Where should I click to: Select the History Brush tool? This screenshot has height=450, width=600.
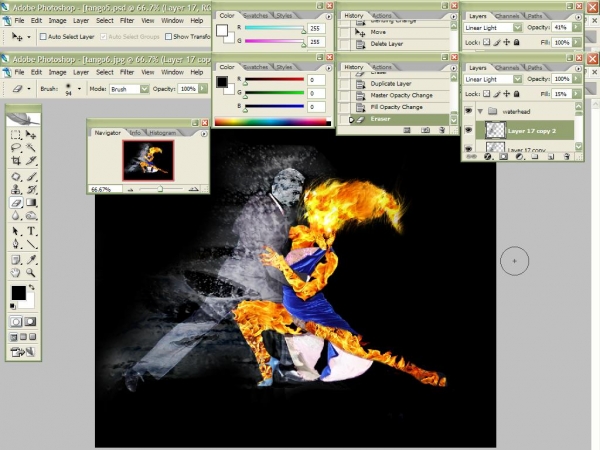coord(31,189)
